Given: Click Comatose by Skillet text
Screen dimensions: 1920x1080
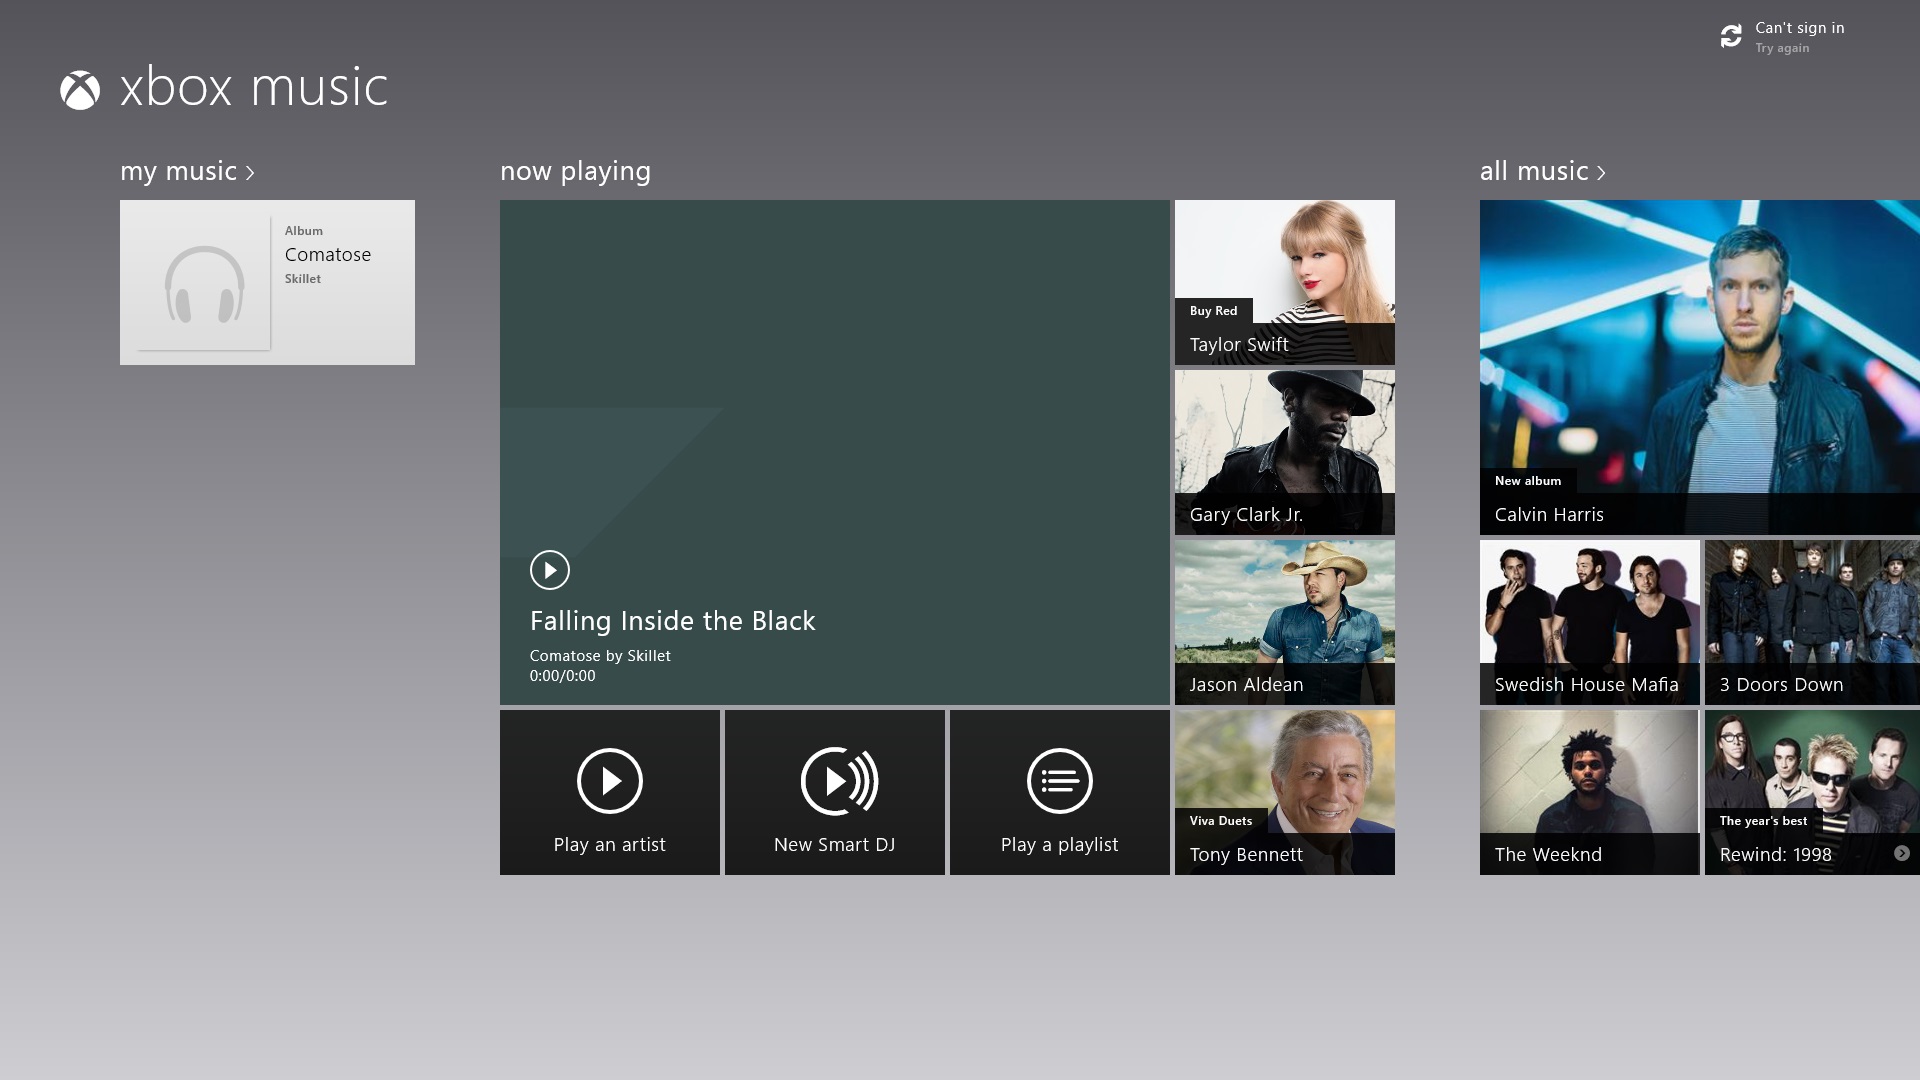Looking at the screenshot, I should [x=600, y=656].
